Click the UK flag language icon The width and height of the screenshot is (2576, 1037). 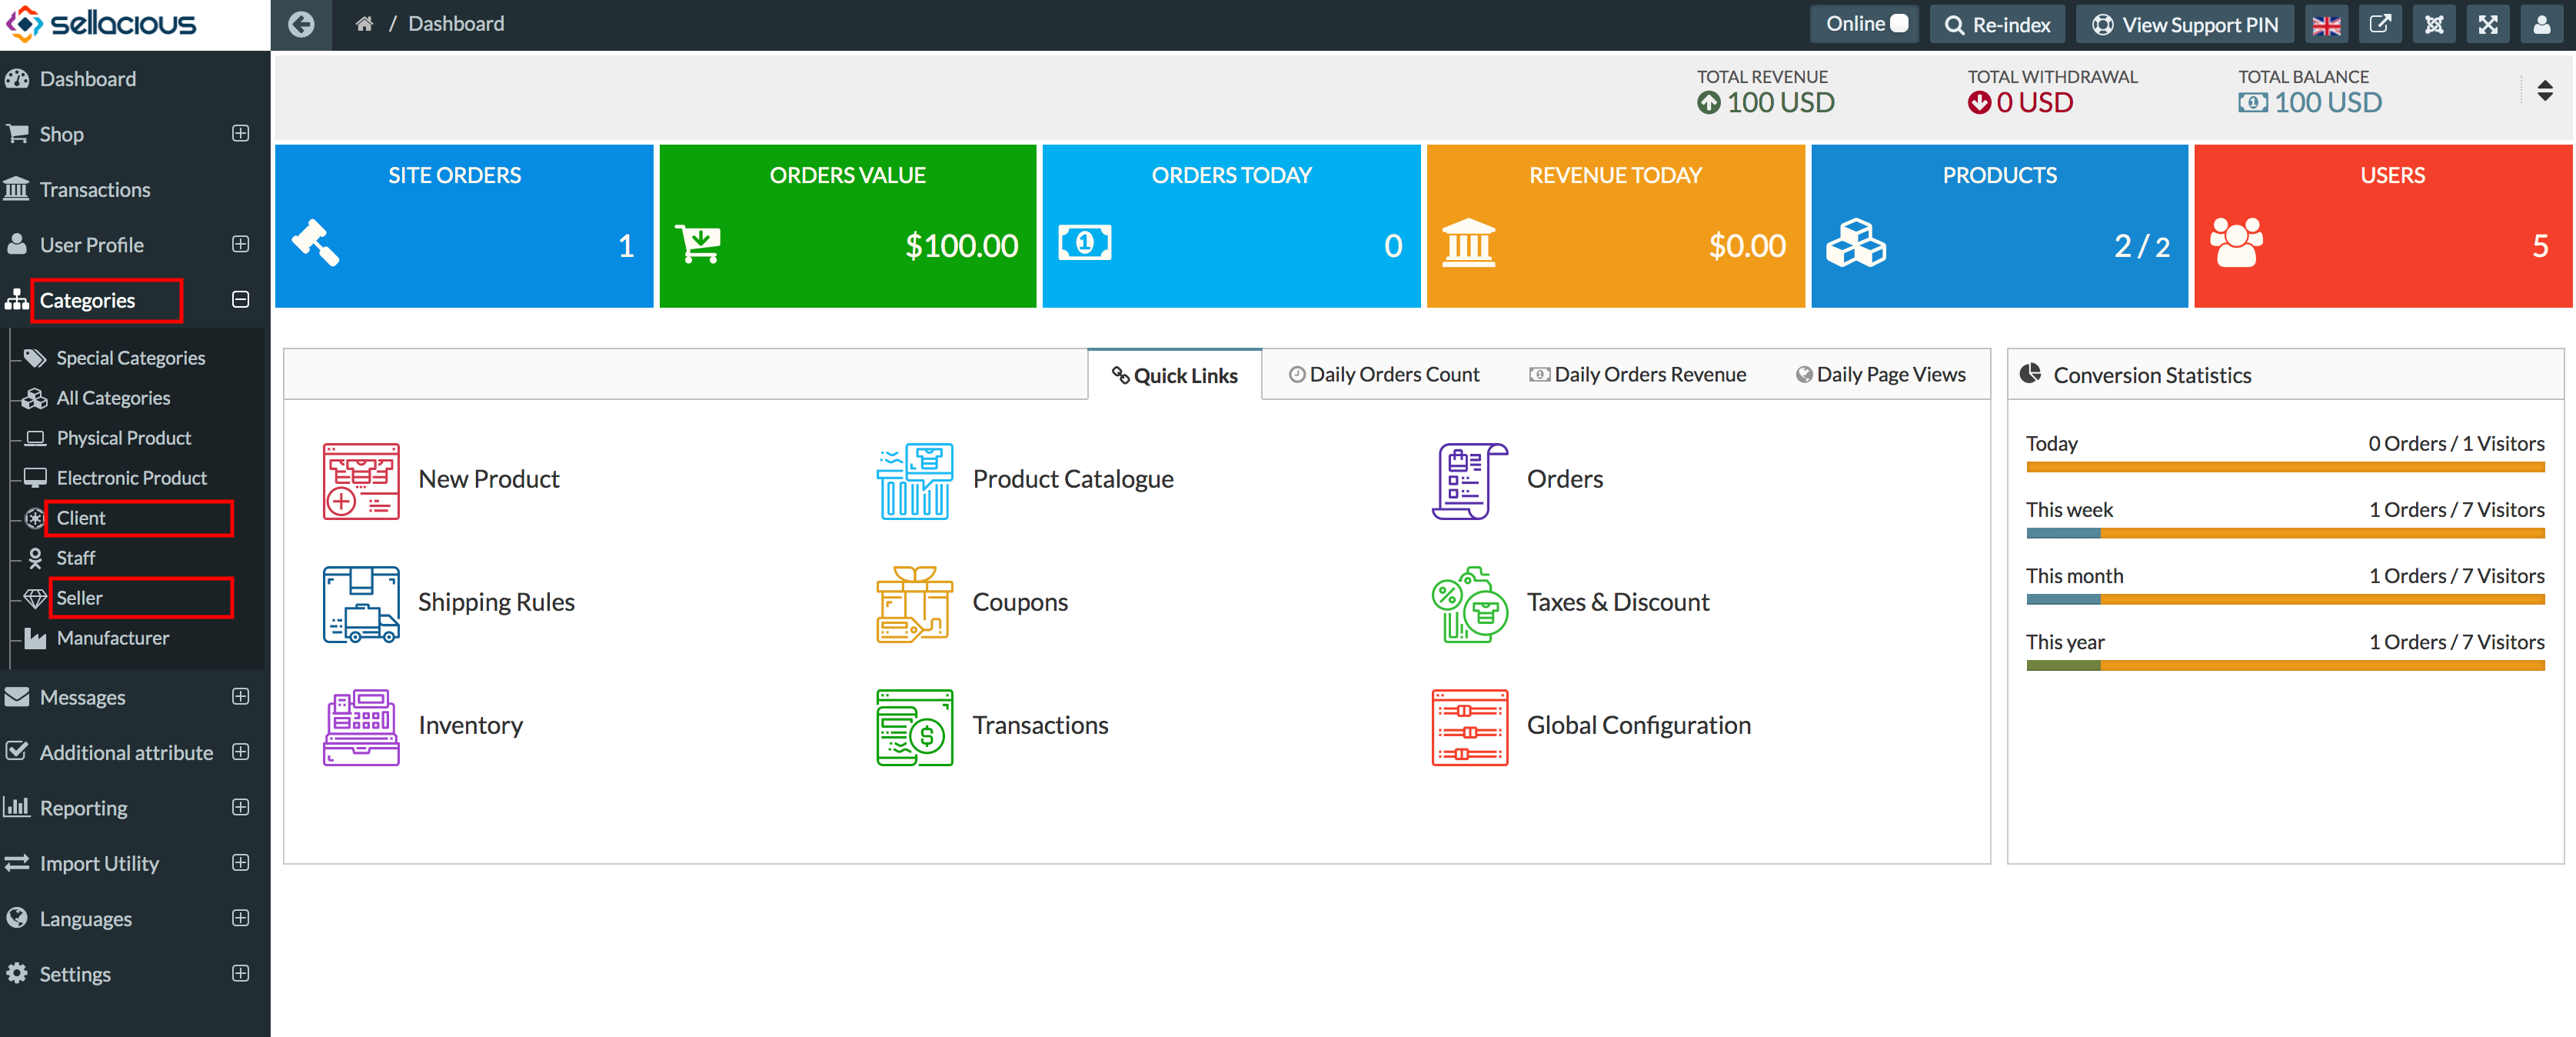coord(2326,25)
